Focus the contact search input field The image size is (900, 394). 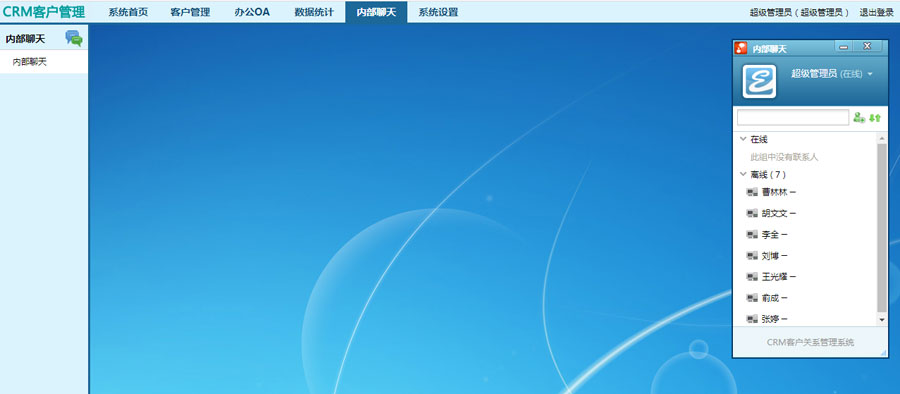[x=793, y=117]
